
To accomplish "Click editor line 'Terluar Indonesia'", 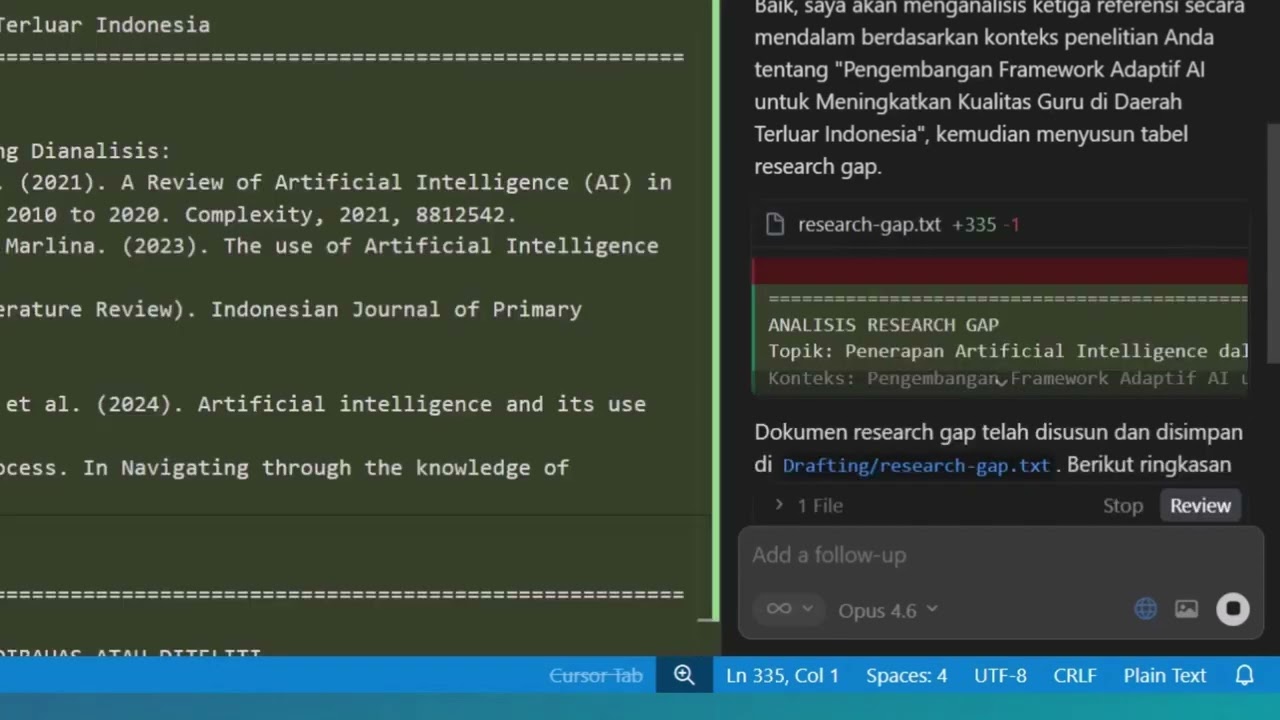I will coord(105,26).
